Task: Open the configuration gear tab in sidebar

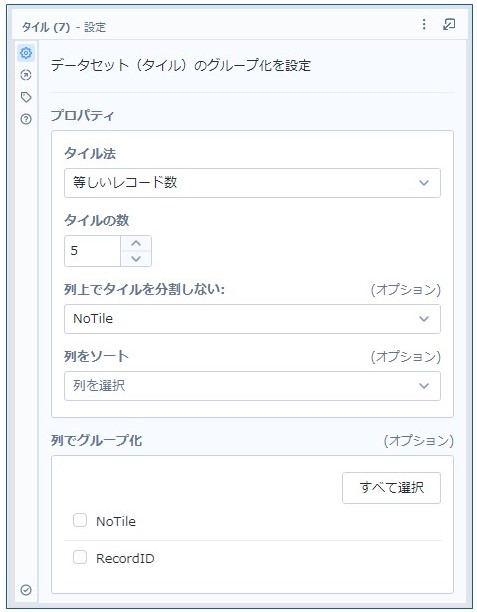Action: (x=26, y=53)
